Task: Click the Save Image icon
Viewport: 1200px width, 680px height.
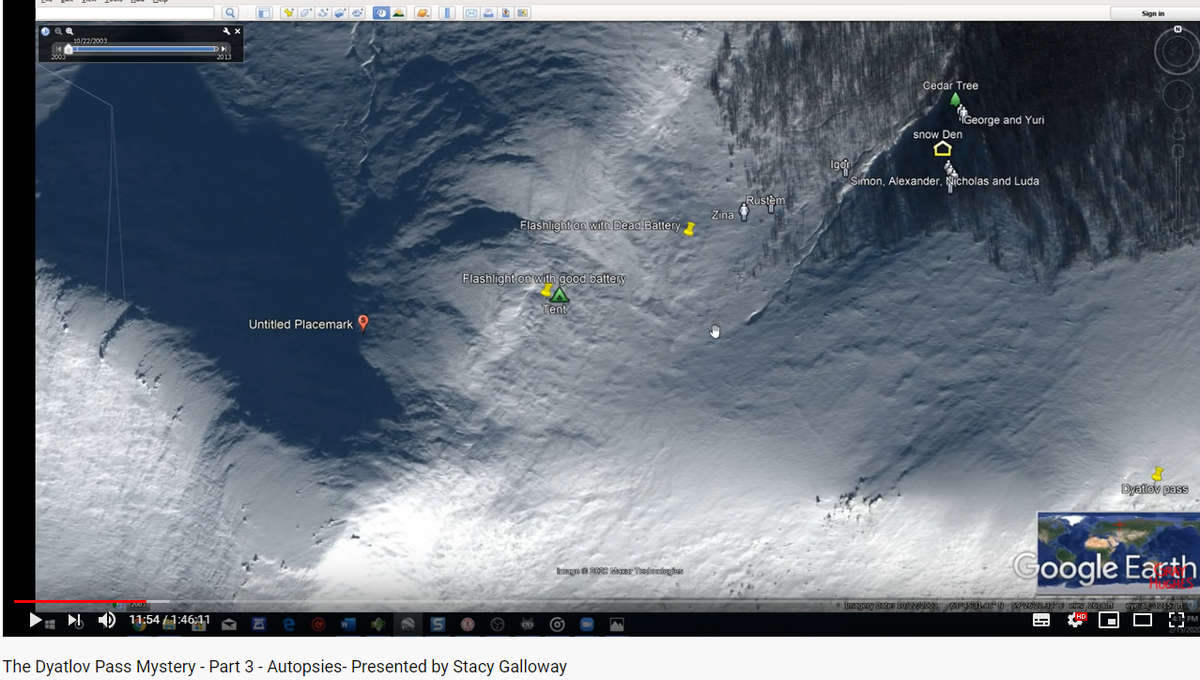Action: [505, 13]
